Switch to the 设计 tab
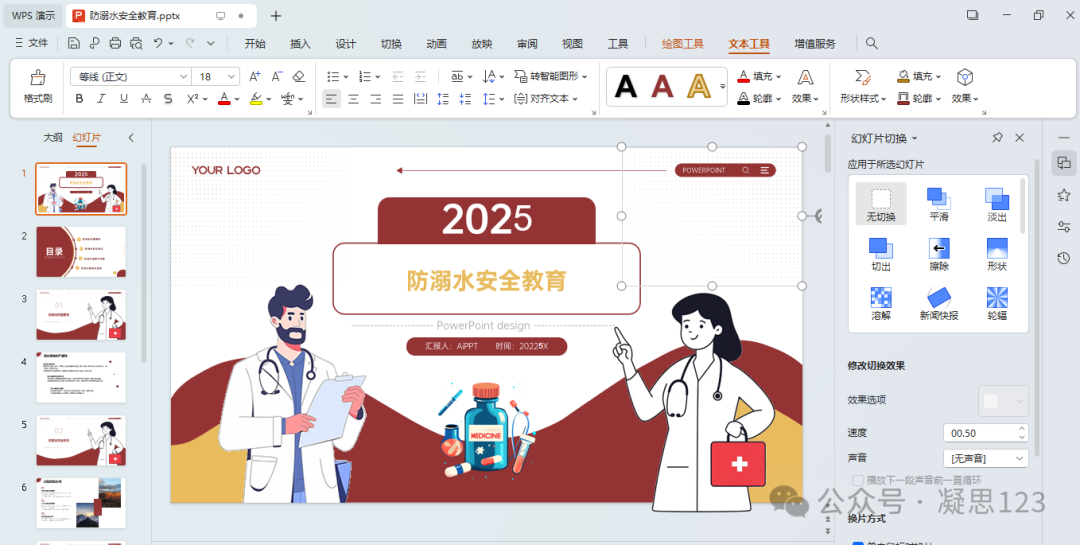This screenshot has height=545, width=1080. pyautogui.click(x=346, y=43)
